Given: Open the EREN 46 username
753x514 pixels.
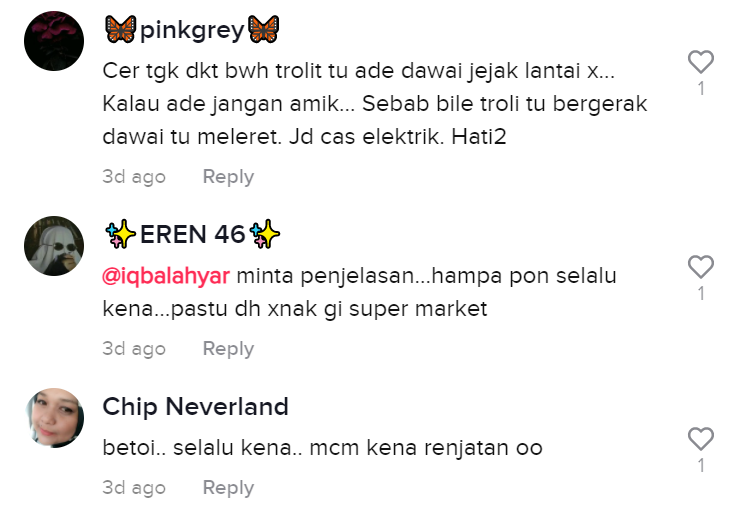Looking at the screenshot, I should pyautogui.click(x=192, y=235).
